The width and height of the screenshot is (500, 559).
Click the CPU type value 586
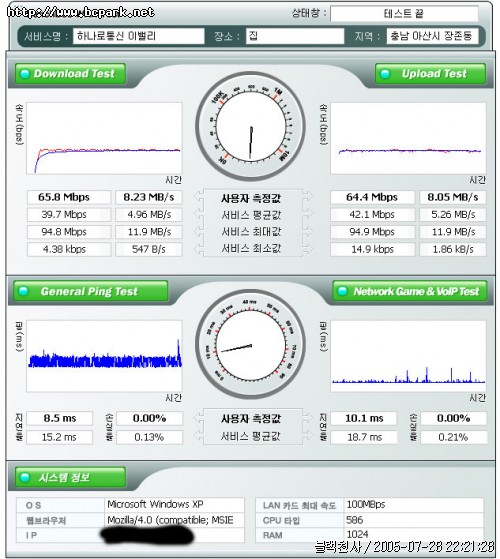(x=355, y=520)
